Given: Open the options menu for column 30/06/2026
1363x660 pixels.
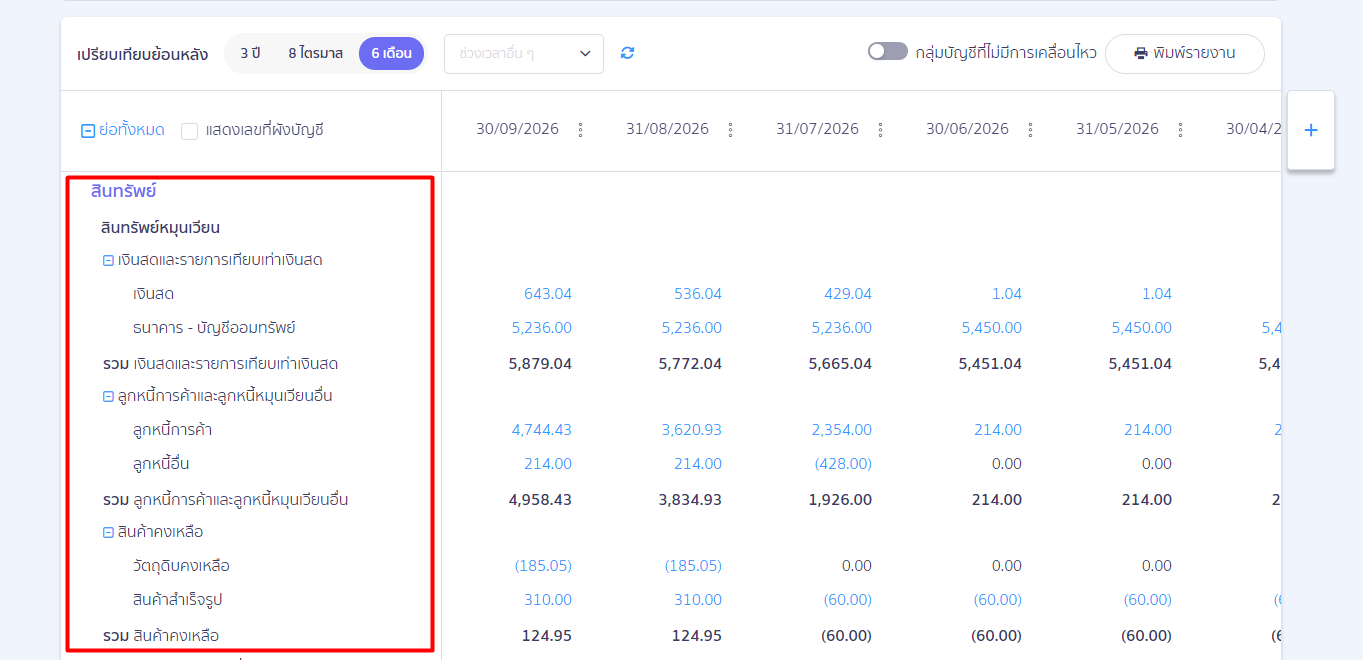Looking at the screenshot, I should pyautogui.click(x=1031, y=130).
